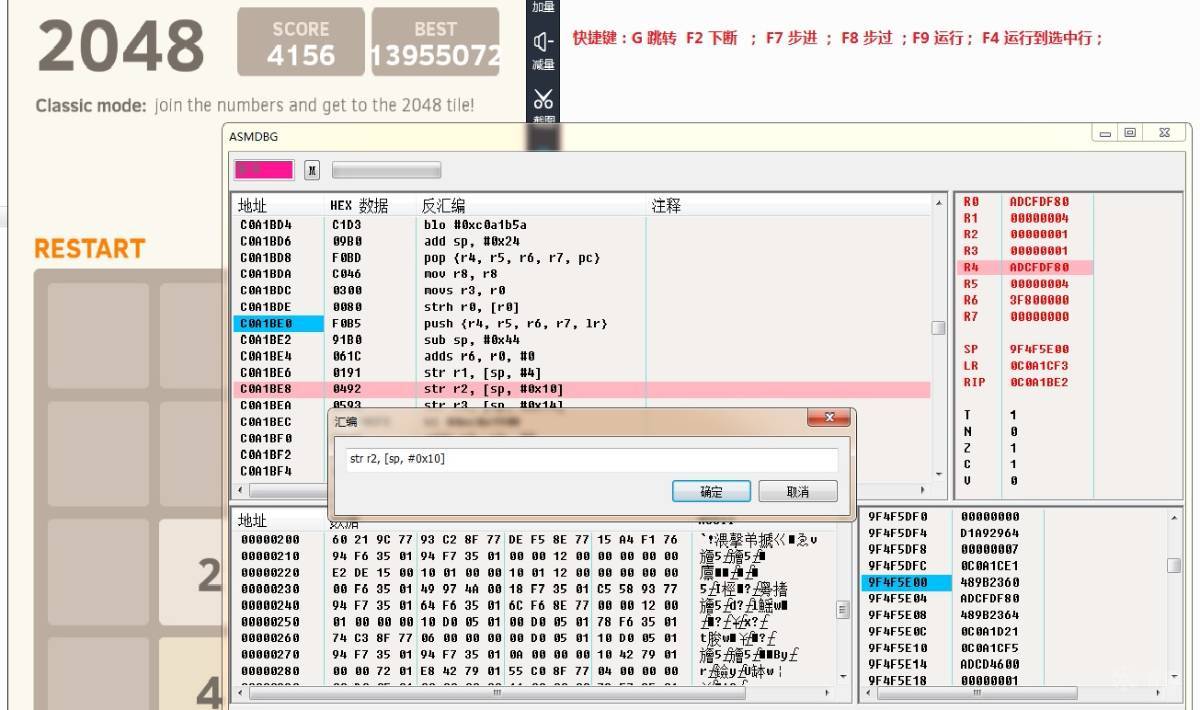
Task: Select the LR register value 0C0A1CF3
Action: click(x=1039, y=366)
